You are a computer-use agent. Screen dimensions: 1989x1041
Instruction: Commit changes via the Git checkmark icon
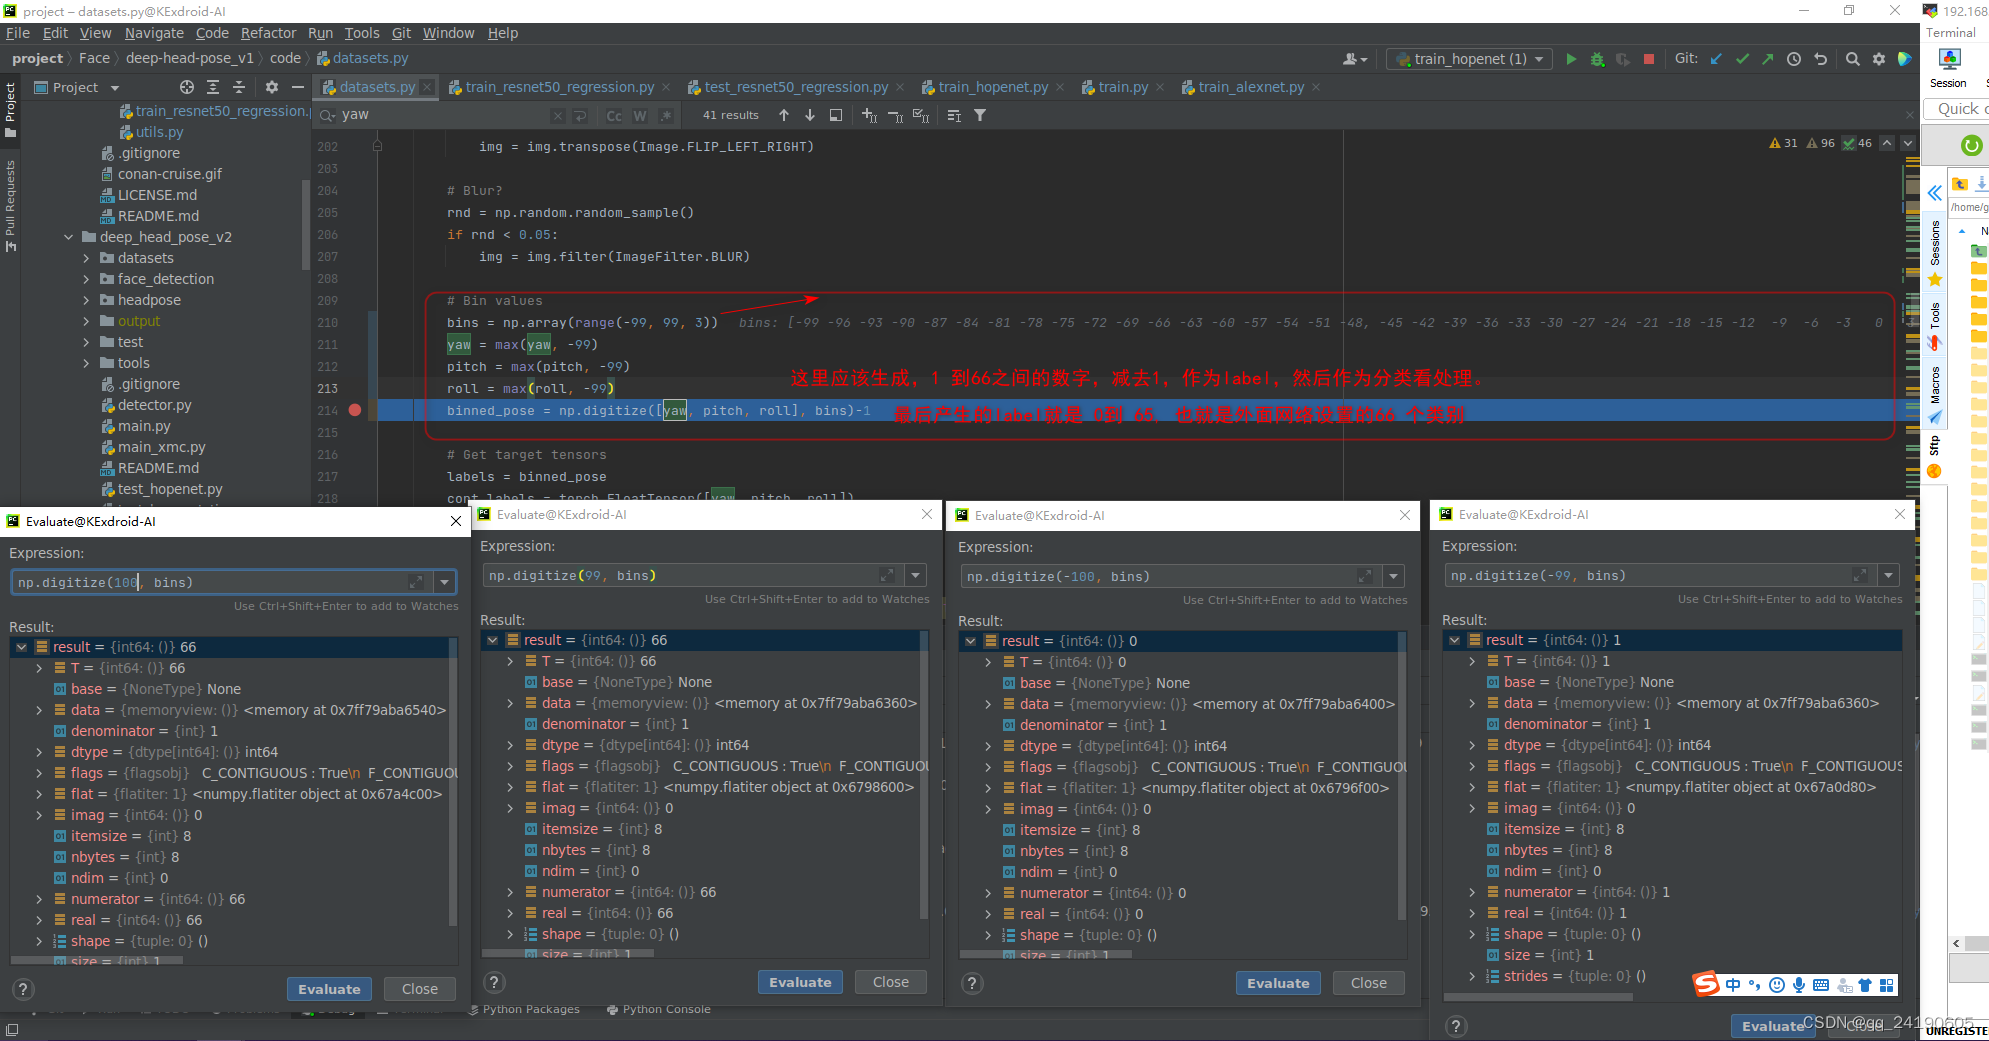pyautogui.click(x=1742, y=58)
